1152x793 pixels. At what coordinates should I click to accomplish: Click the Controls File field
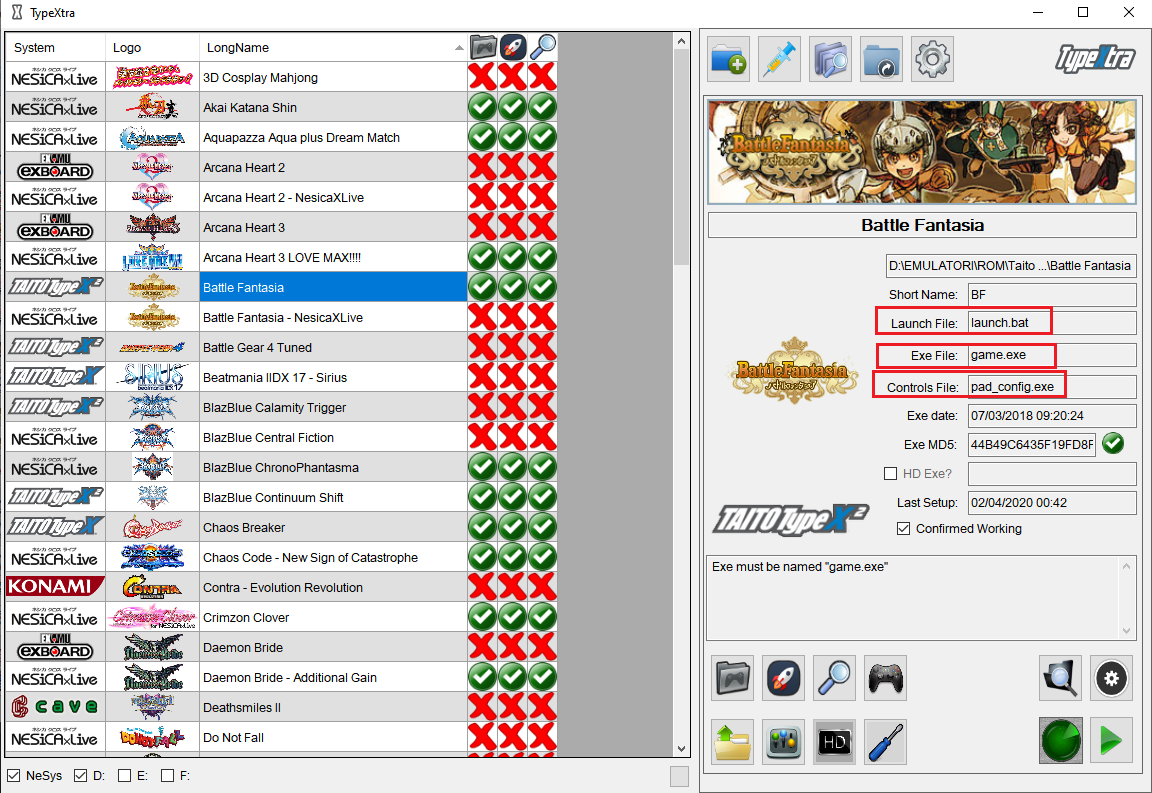(1051, 387)
